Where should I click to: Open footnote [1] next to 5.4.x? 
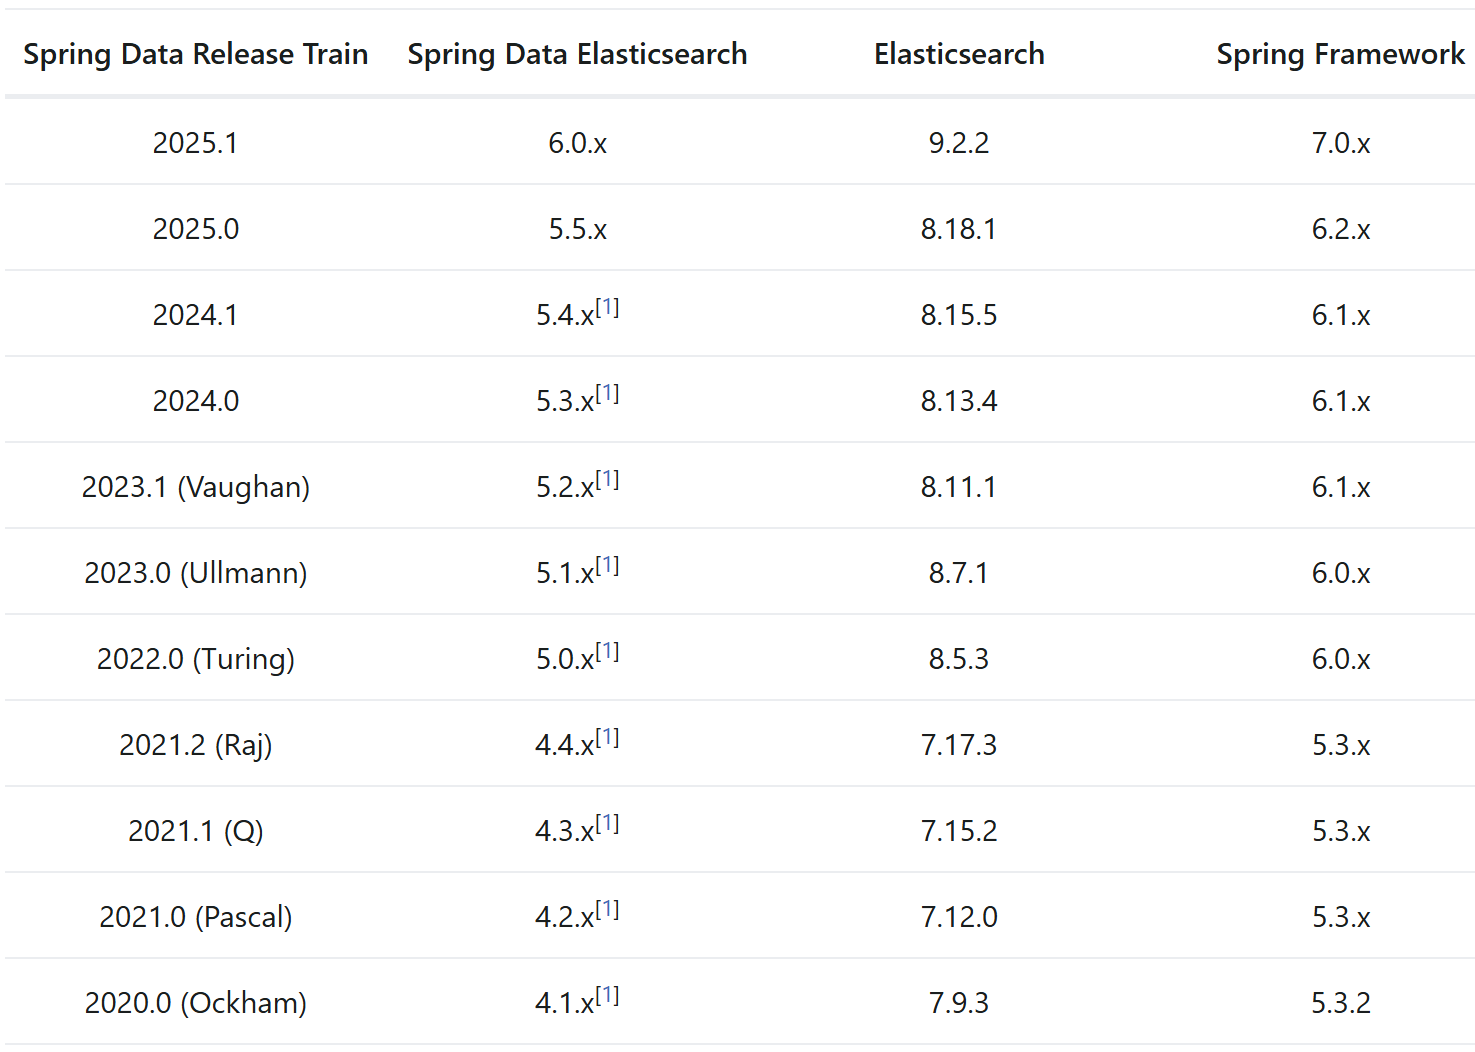(x=607, y=308)
